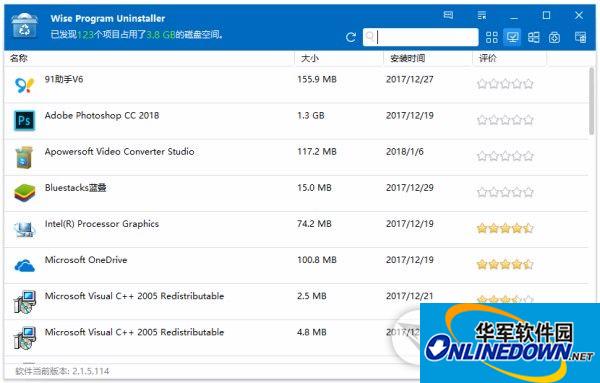This screenshot has width=600, height=383.
Task: Click Intel Processor Graphics rating stars
Action: coord(505,228)
